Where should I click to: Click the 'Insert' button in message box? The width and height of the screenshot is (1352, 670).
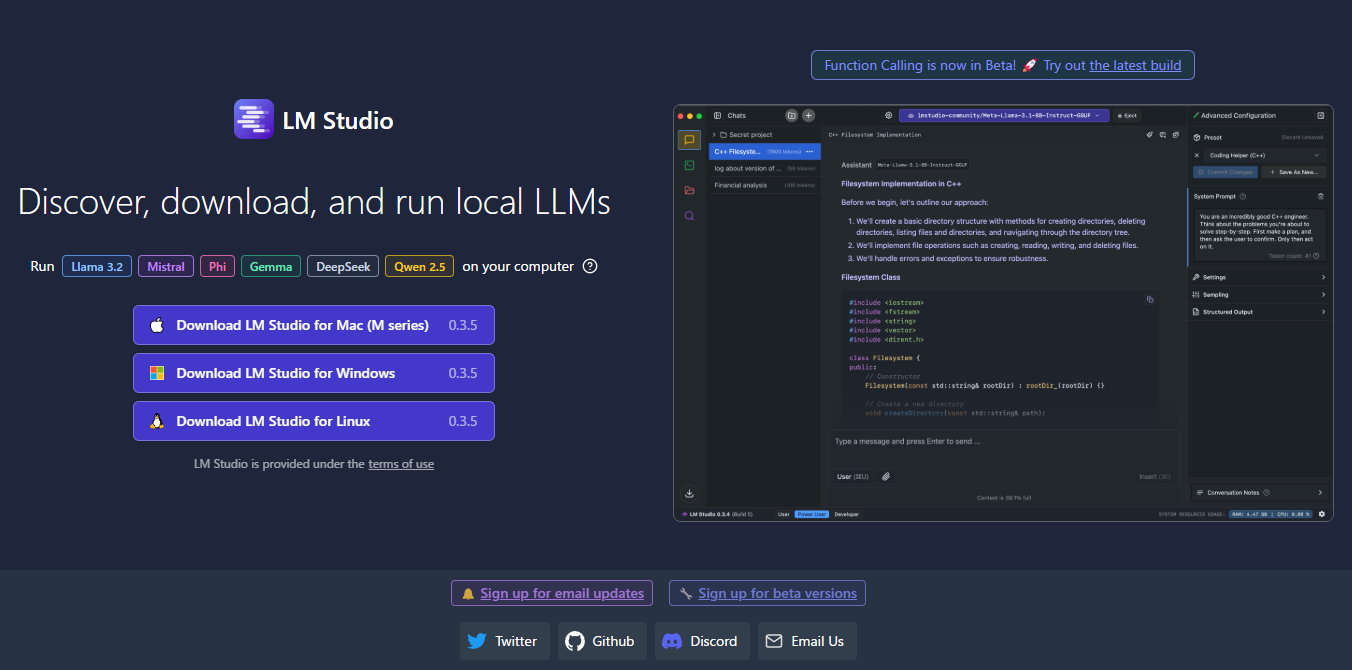point(1155,476)
